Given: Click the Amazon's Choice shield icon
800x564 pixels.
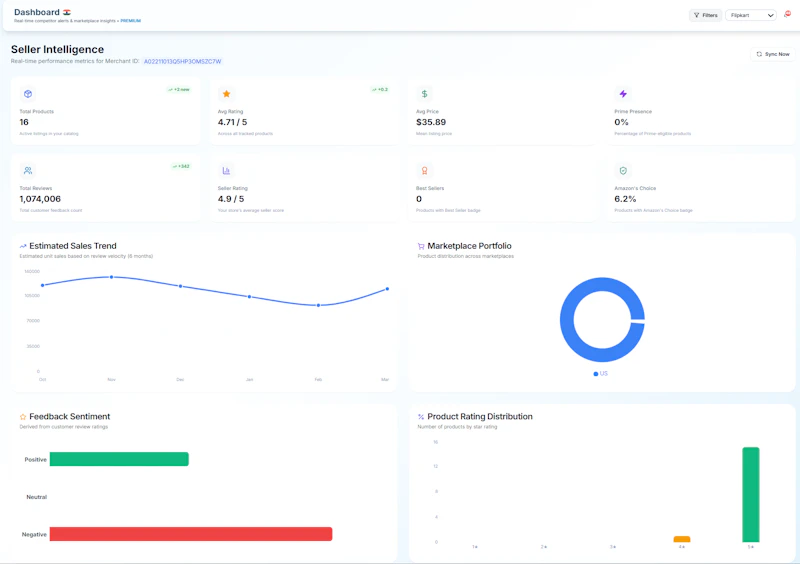Looking at the screenshot, I should point(623,170).
